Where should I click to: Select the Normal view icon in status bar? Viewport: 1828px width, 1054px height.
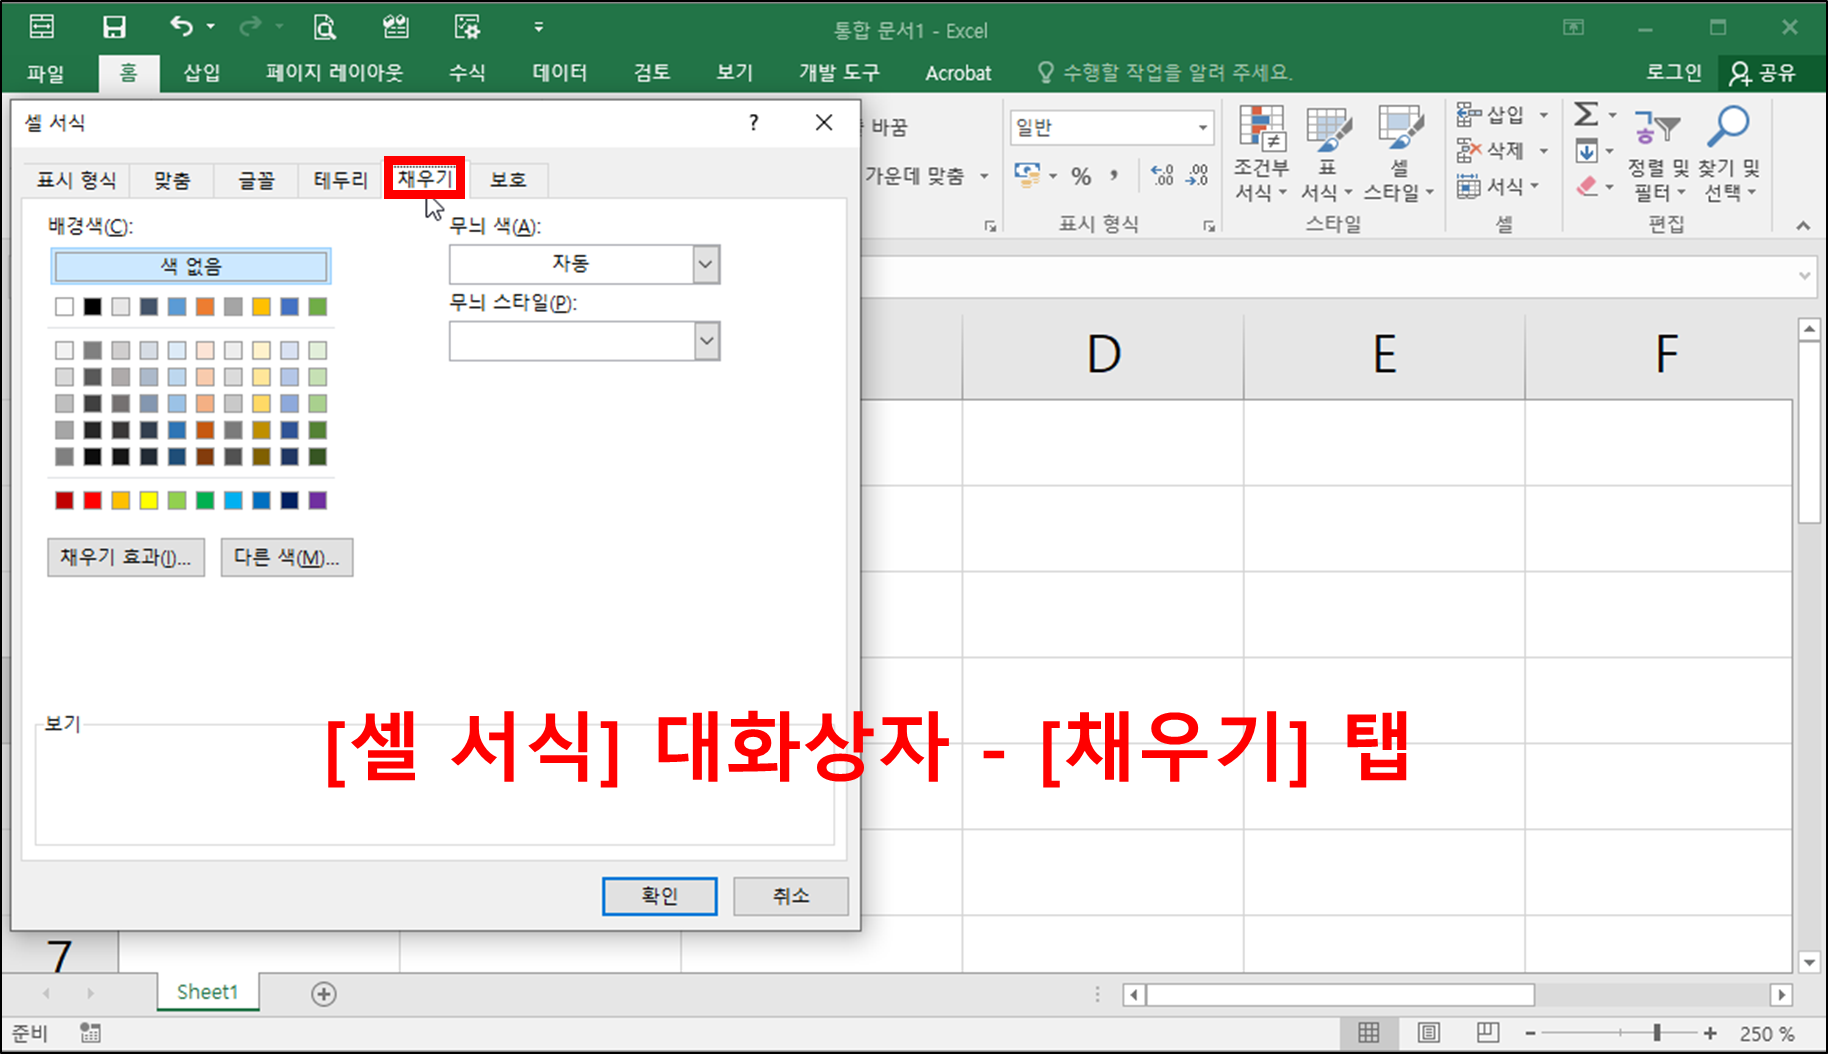[1369, 1031]
